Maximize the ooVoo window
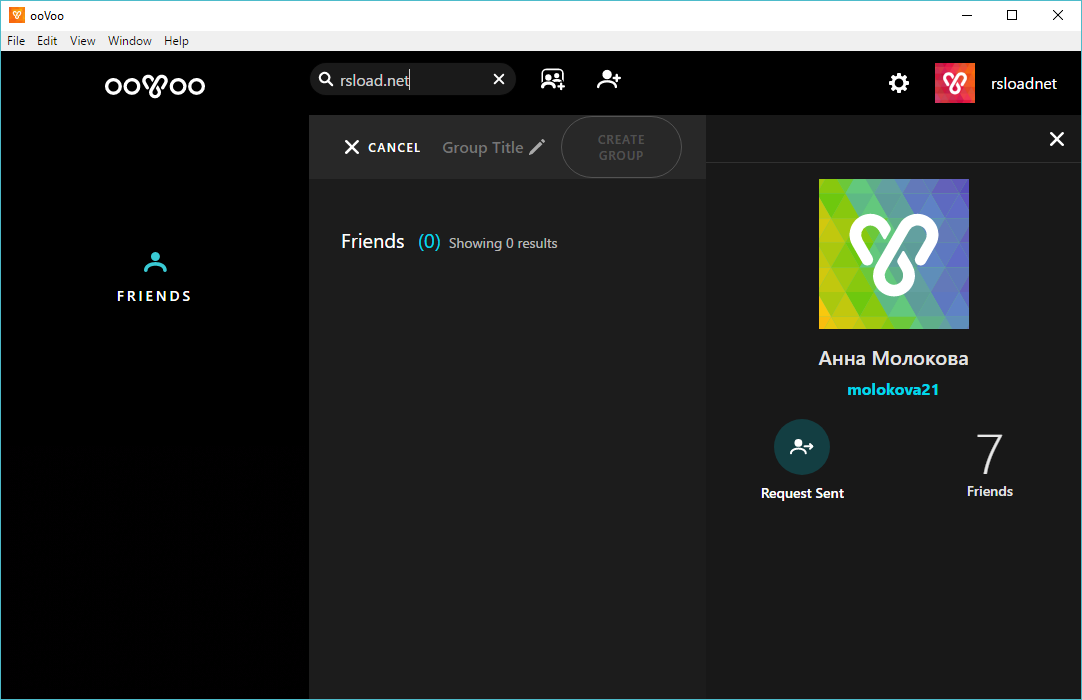1082x700 pixels. [x=1012, y=15]
